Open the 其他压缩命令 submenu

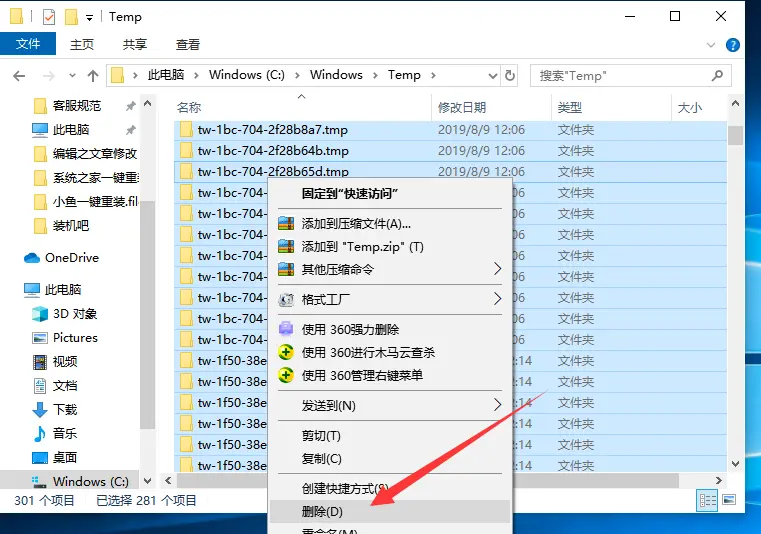[x=390, y=269]
